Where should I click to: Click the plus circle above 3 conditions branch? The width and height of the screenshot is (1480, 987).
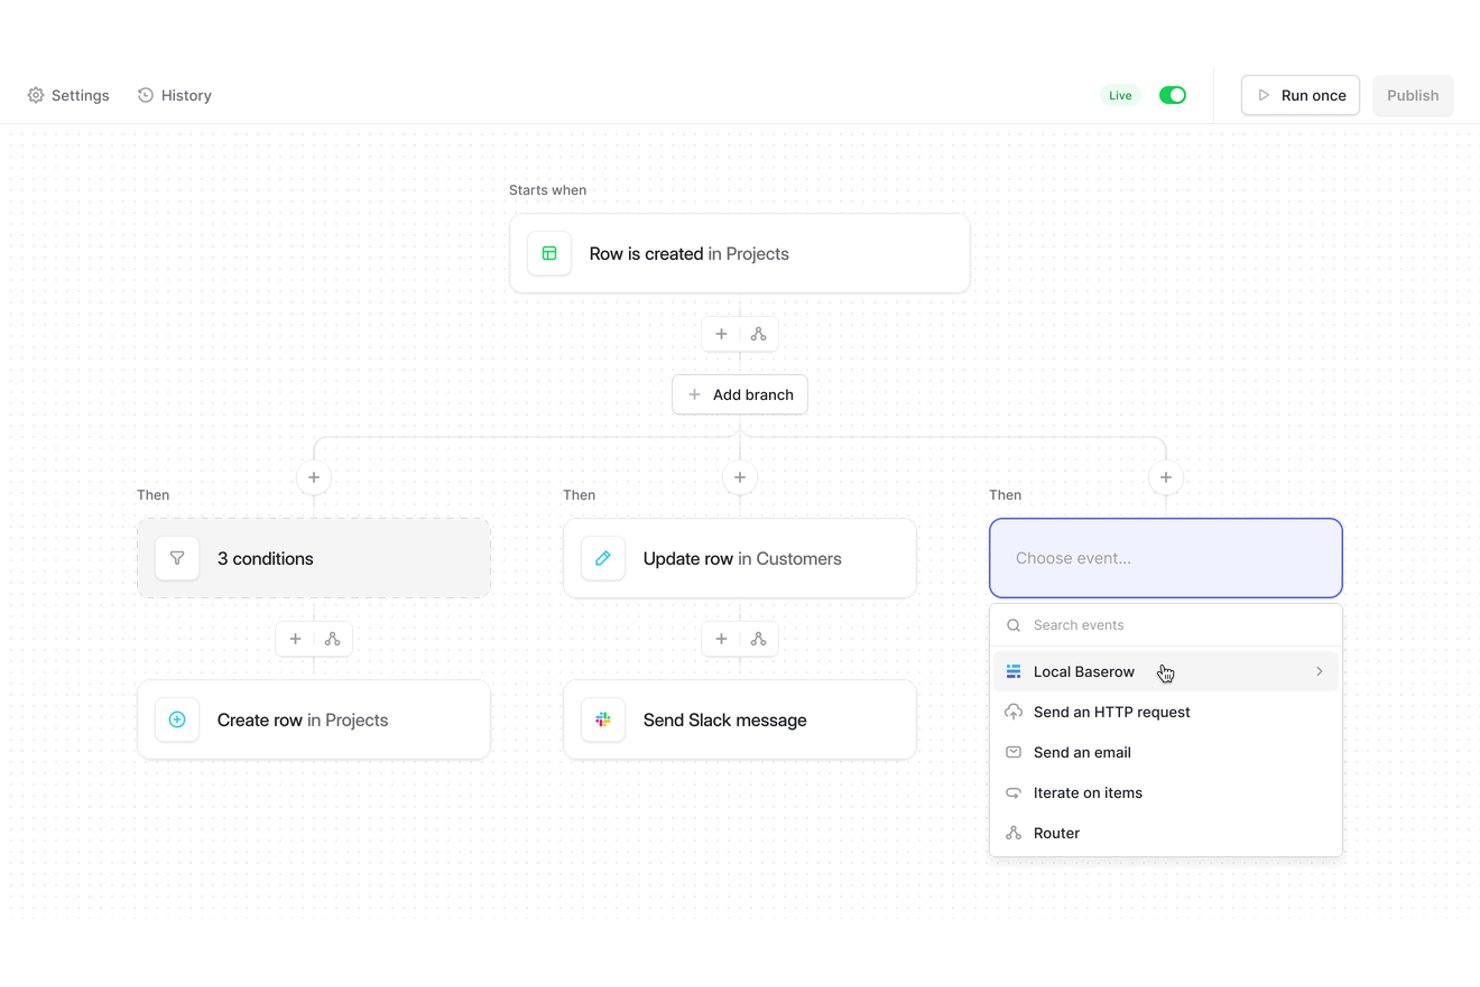(x=314, y=477)
